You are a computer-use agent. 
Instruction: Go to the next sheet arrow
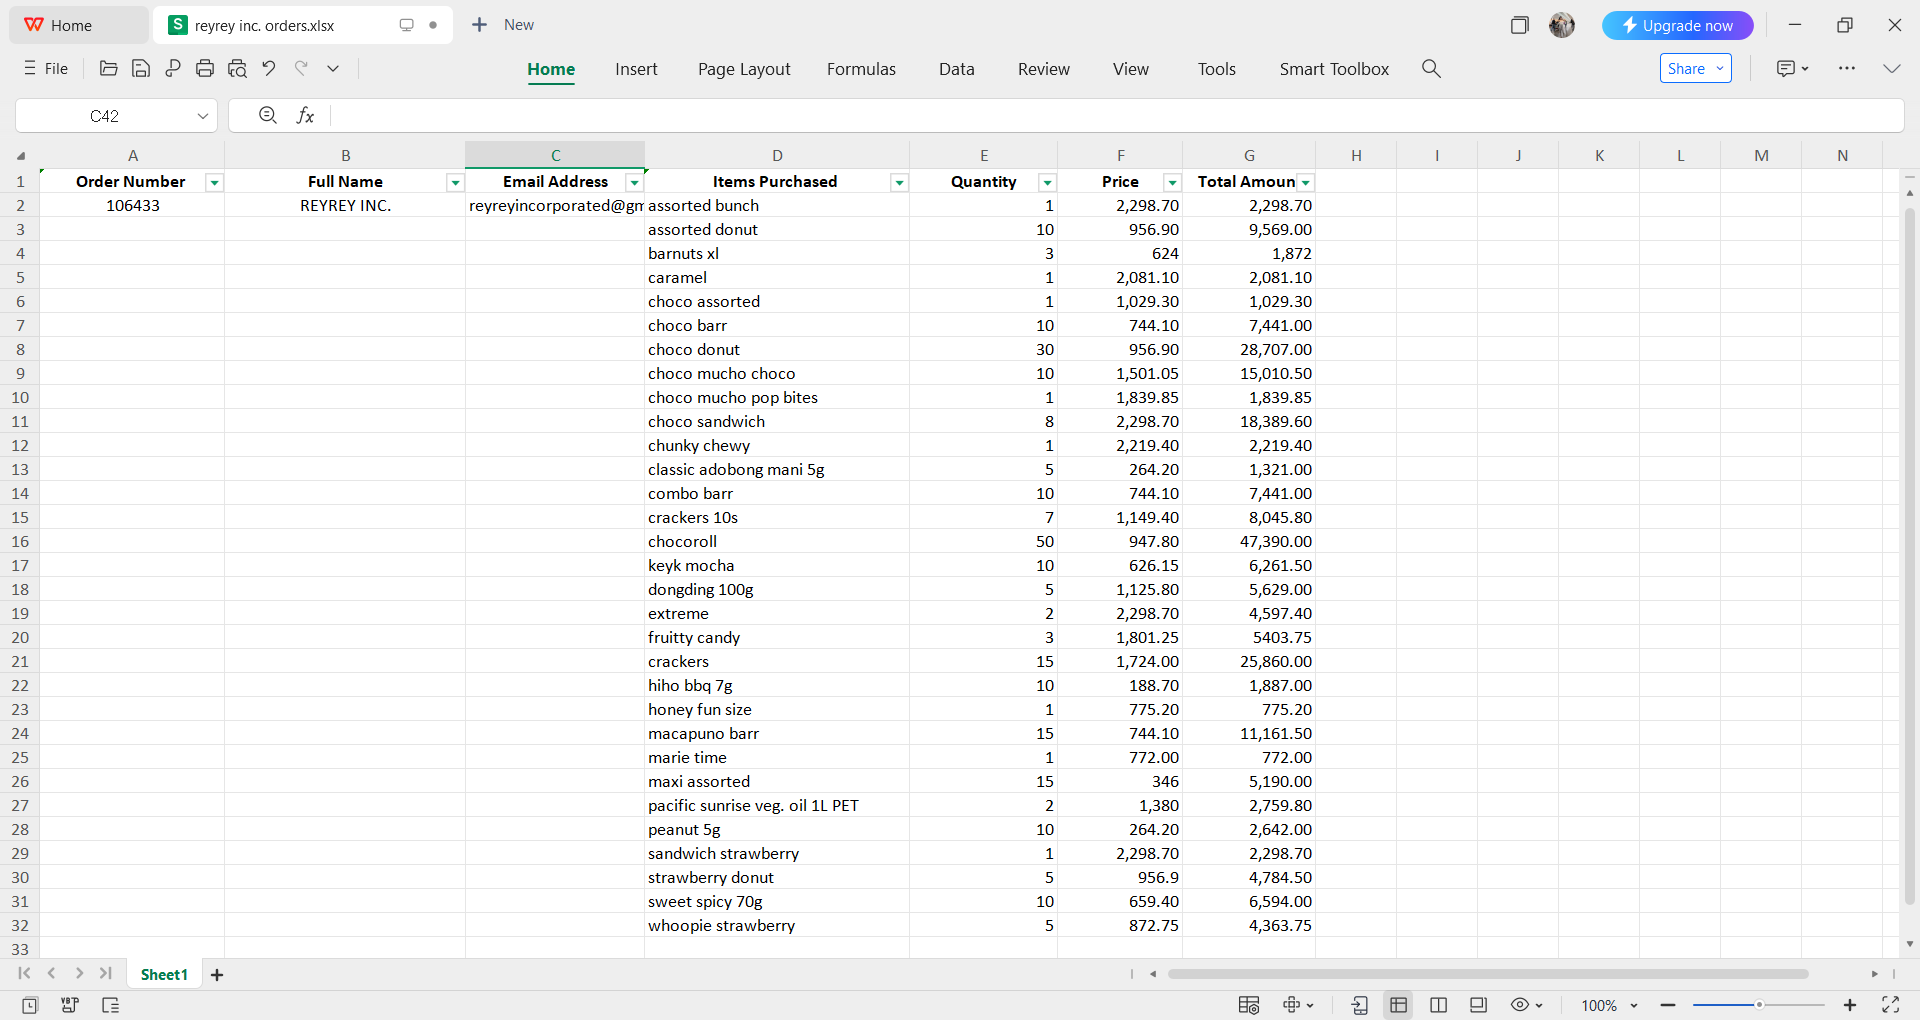point(79,973)
